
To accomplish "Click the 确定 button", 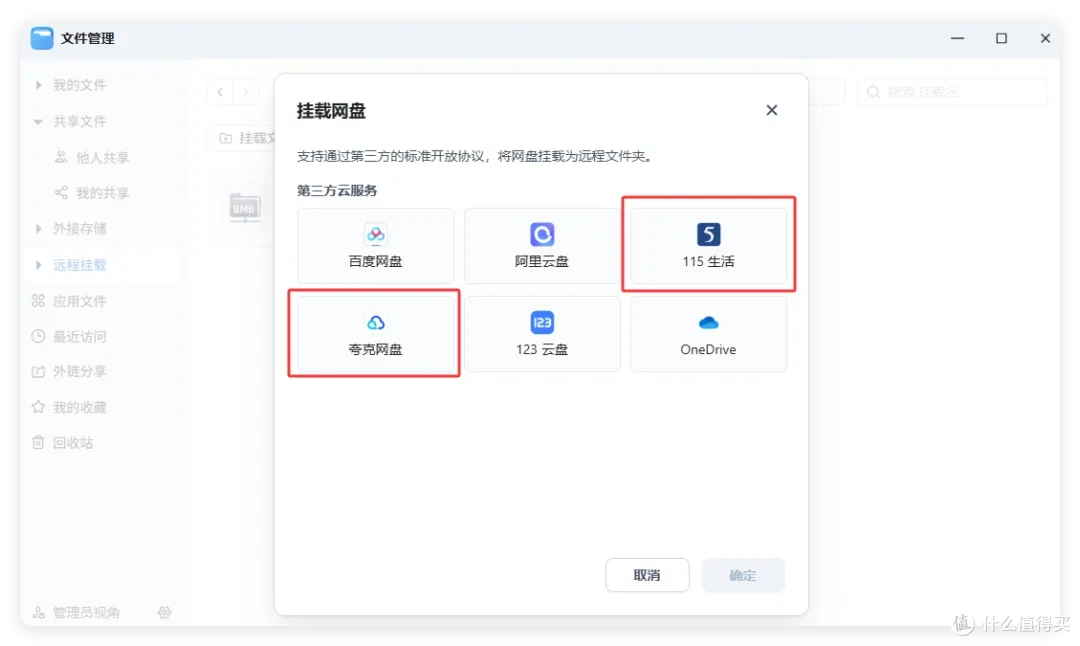I will 742,575.
